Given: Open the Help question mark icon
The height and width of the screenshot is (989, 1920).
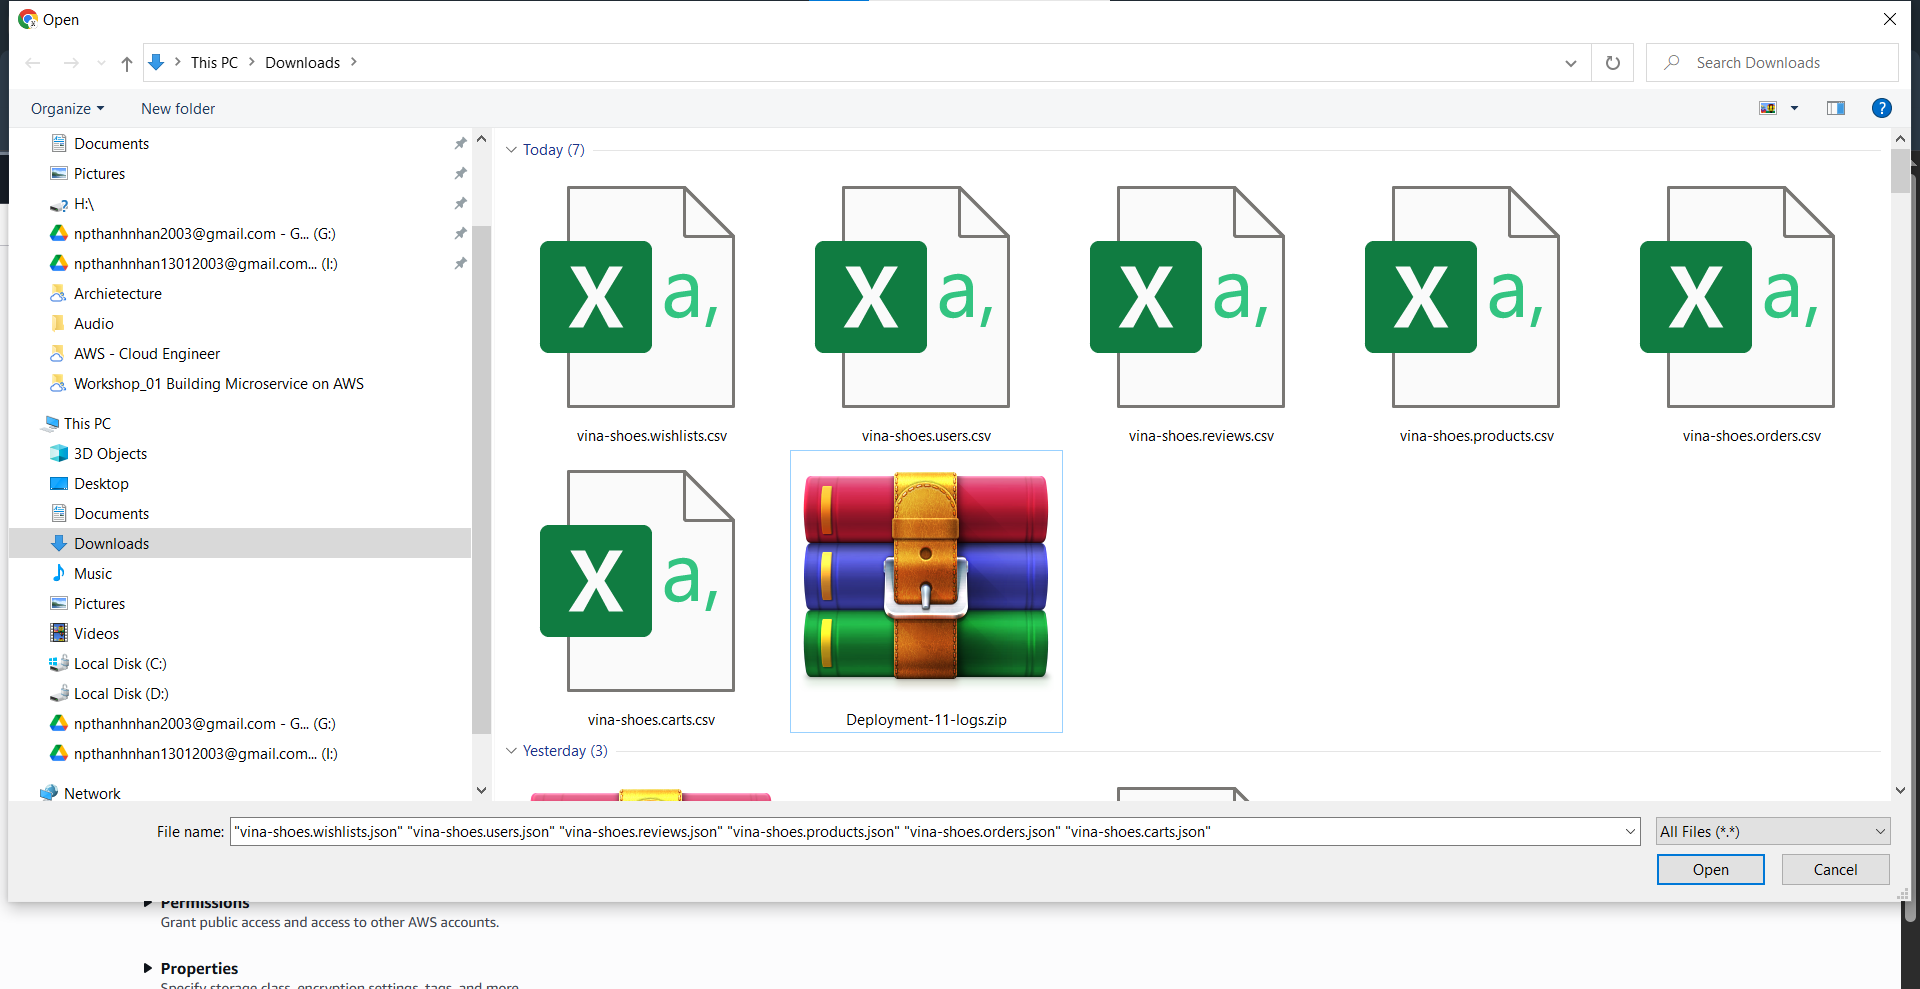Looking at the screenshot, I should 1881,108.
